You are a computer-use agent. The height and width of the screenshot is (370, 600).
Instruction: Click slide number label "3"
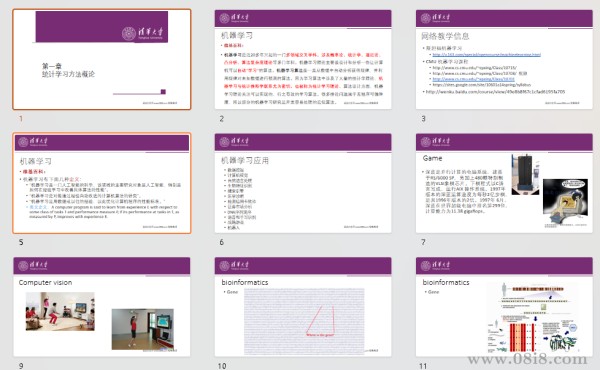[x=423, y=119]
